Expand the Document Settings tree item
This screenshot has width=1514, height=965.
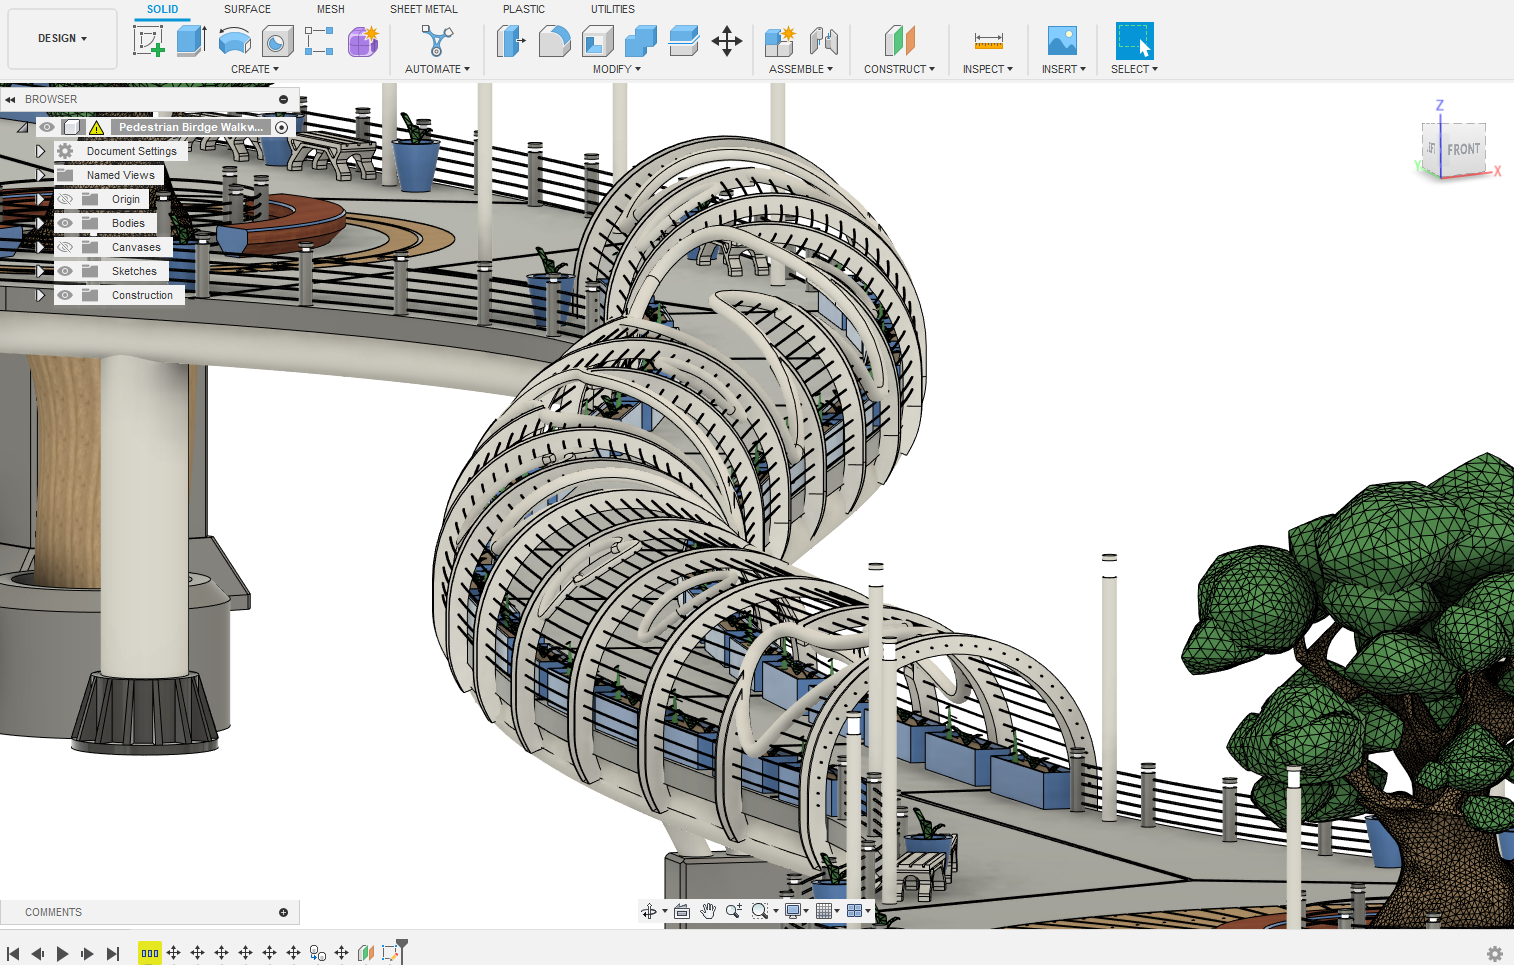coord(40,150)
